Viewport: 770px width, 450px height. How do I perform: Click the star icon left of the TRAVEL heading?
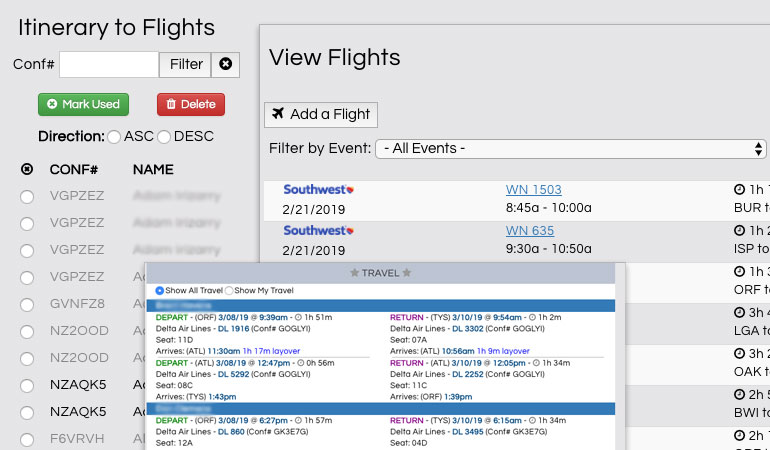[x=354, y=272]
